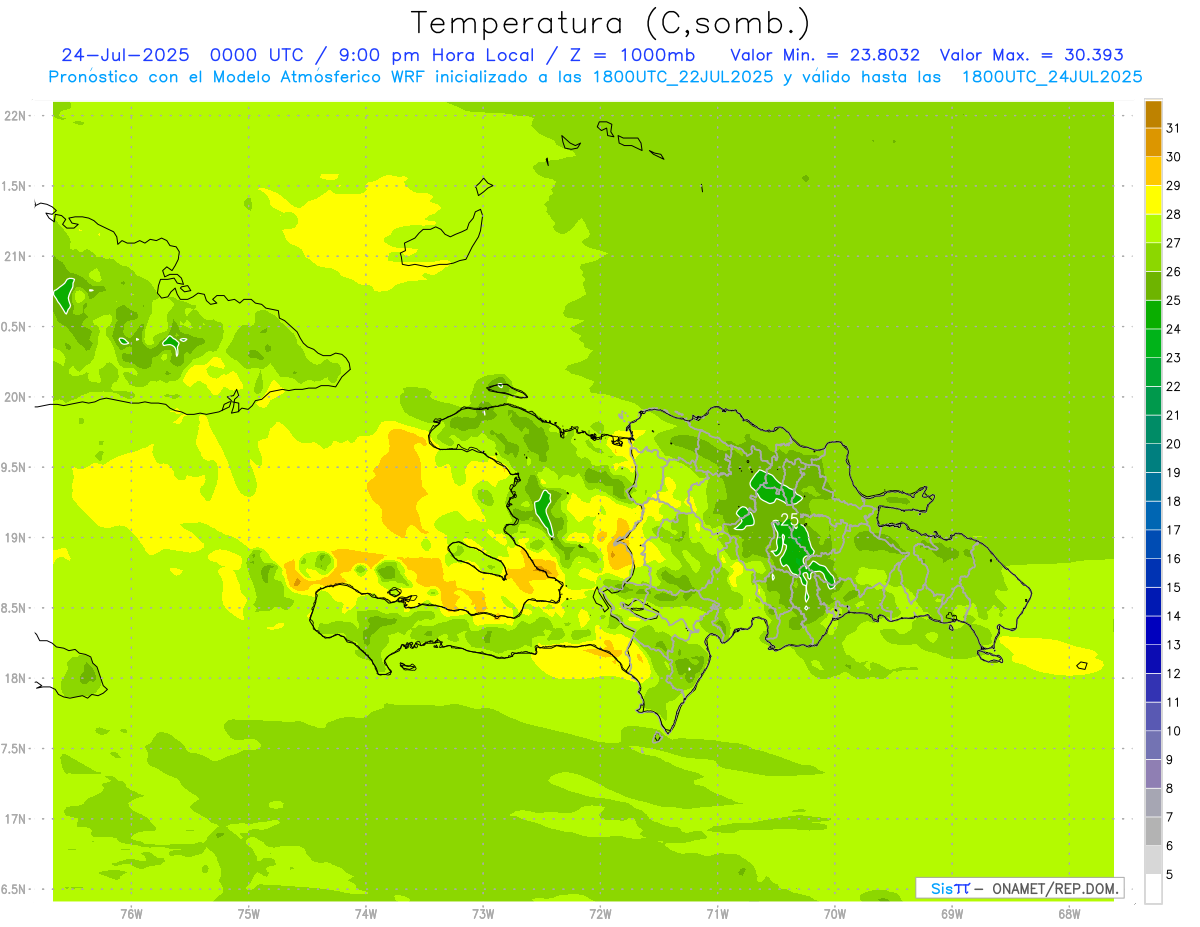Image resolution: width=1200 pixels, height=927 pixels.
Task: Click the '71W' longitude label
Action: (x=717, y=914)
